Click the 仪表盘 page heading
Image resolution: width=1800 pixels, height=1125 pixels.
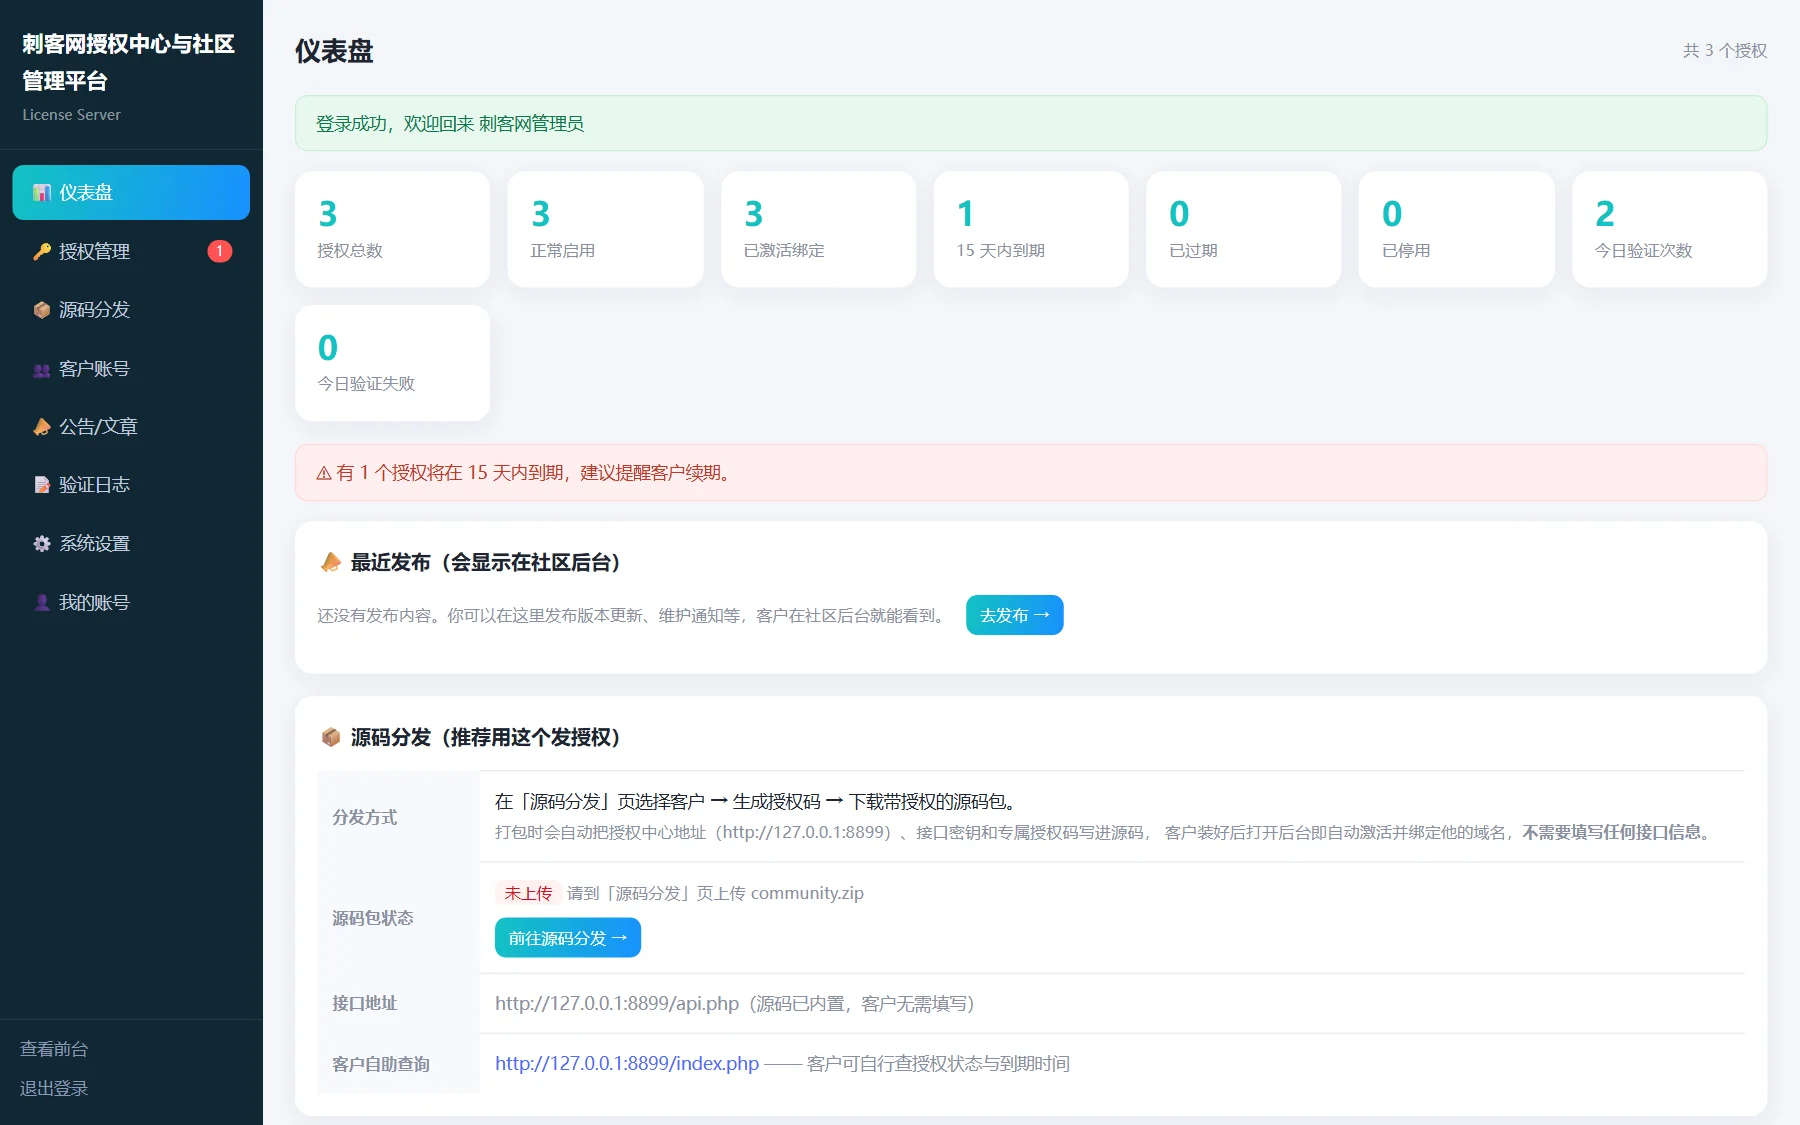(x=334, y=51)
